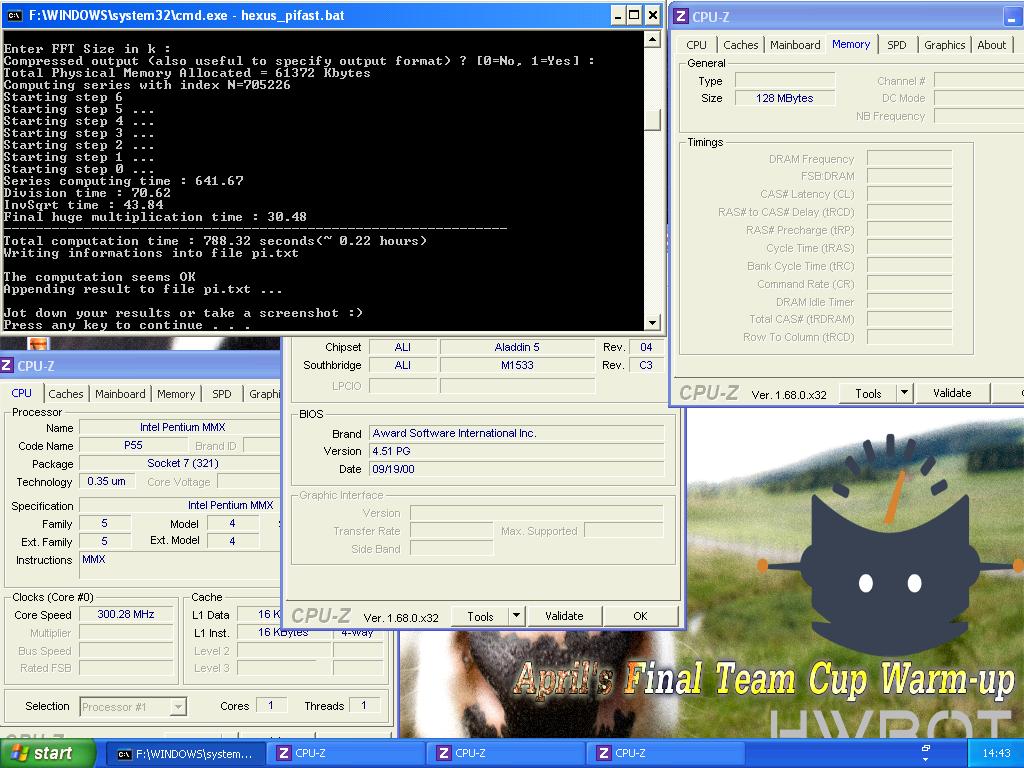Click L1 Inst. value 16 KBytes
Screen dimensions: 1024x768
tap(283, 632)
